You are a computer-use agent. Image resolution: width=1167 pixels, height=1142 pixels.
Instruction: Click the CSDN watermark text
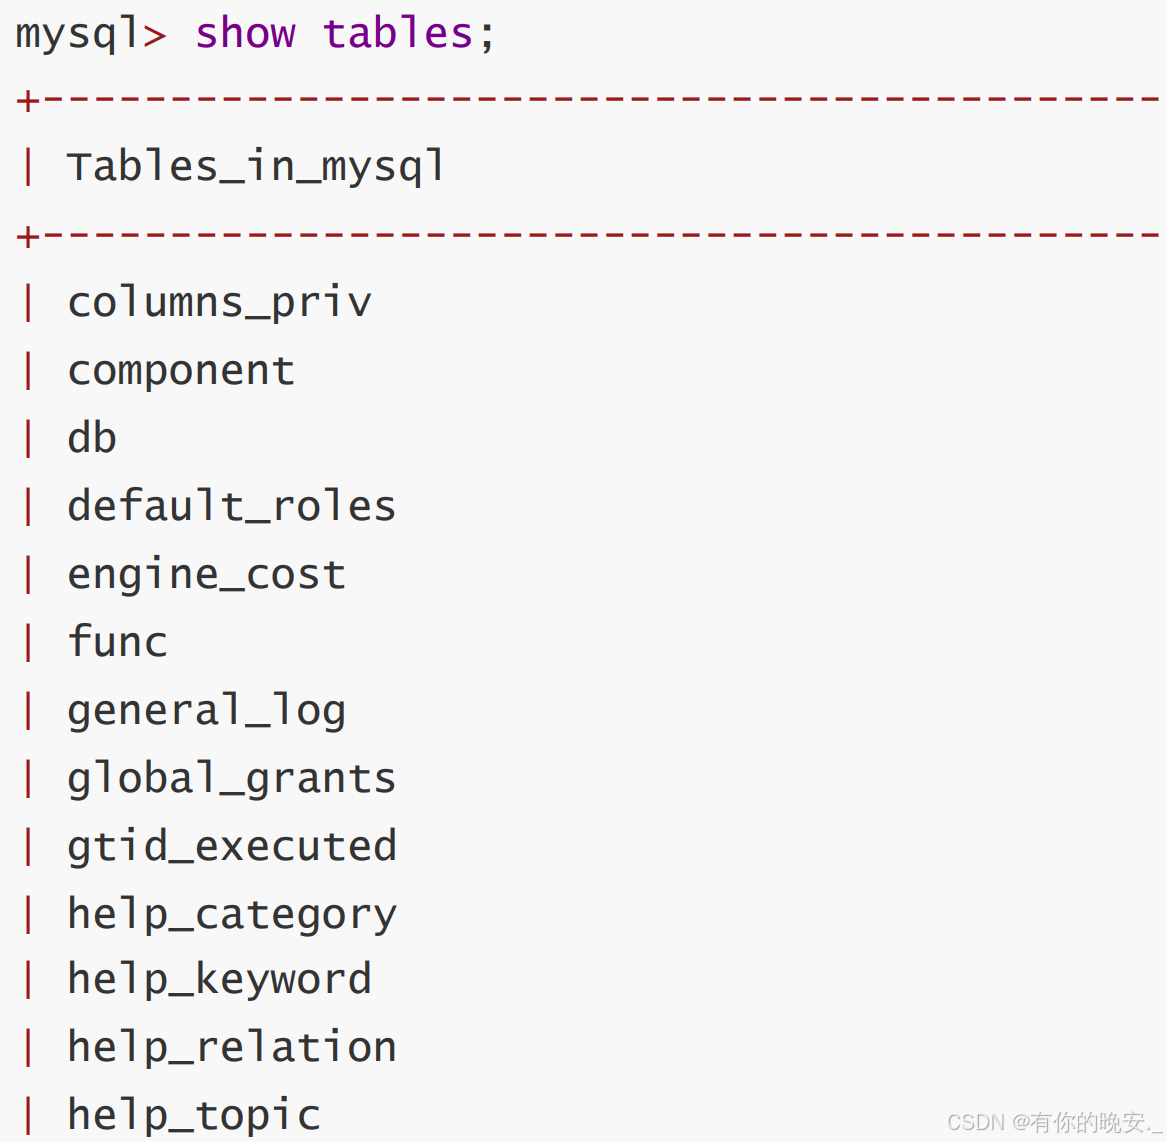(1054, 1122)
